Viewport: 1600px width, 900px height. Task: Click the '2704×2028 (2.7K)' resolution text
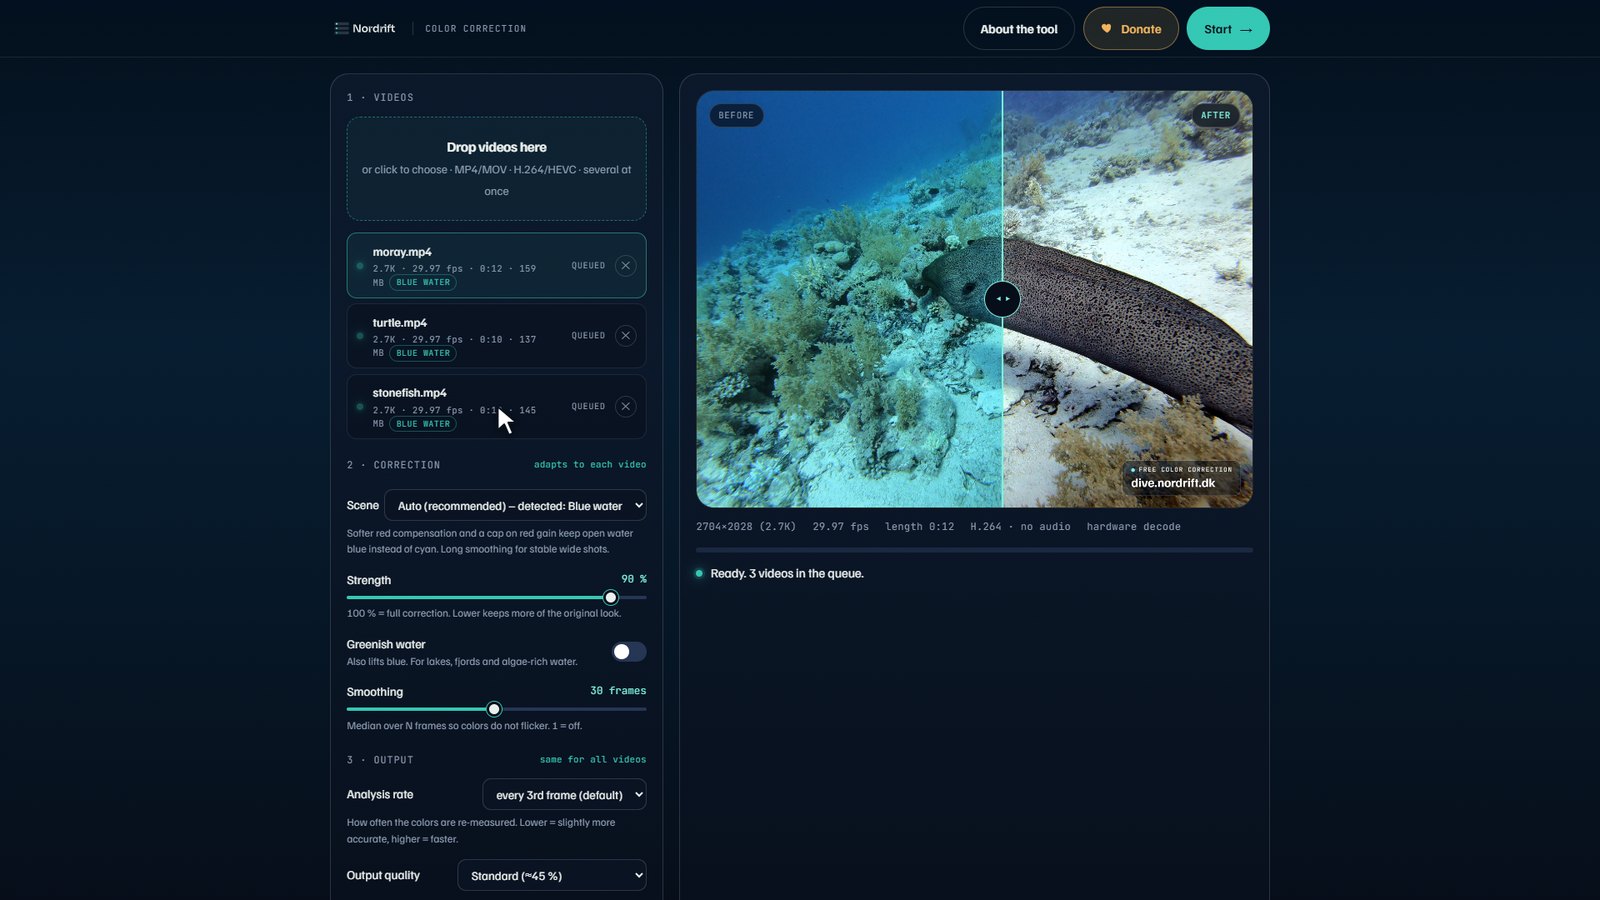(746, 527)
